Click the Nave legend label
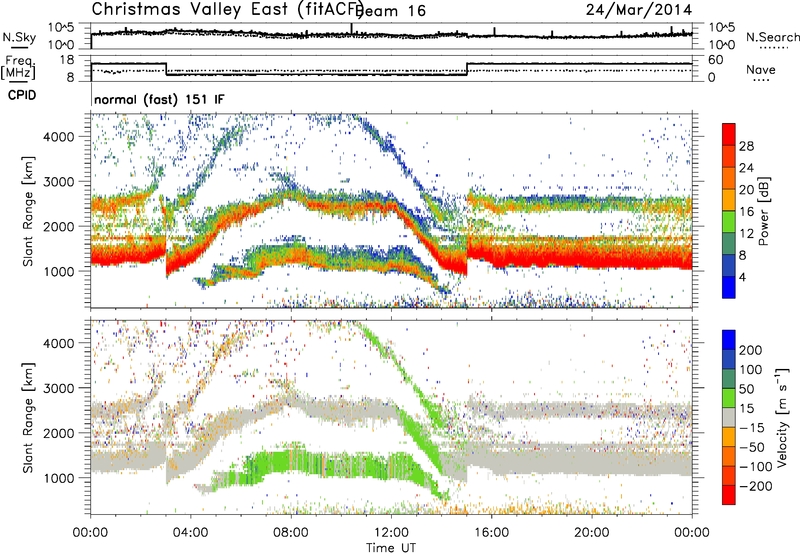Image resolution: width=800 pixels, height=554 pixels. click(x=760, y=69)
